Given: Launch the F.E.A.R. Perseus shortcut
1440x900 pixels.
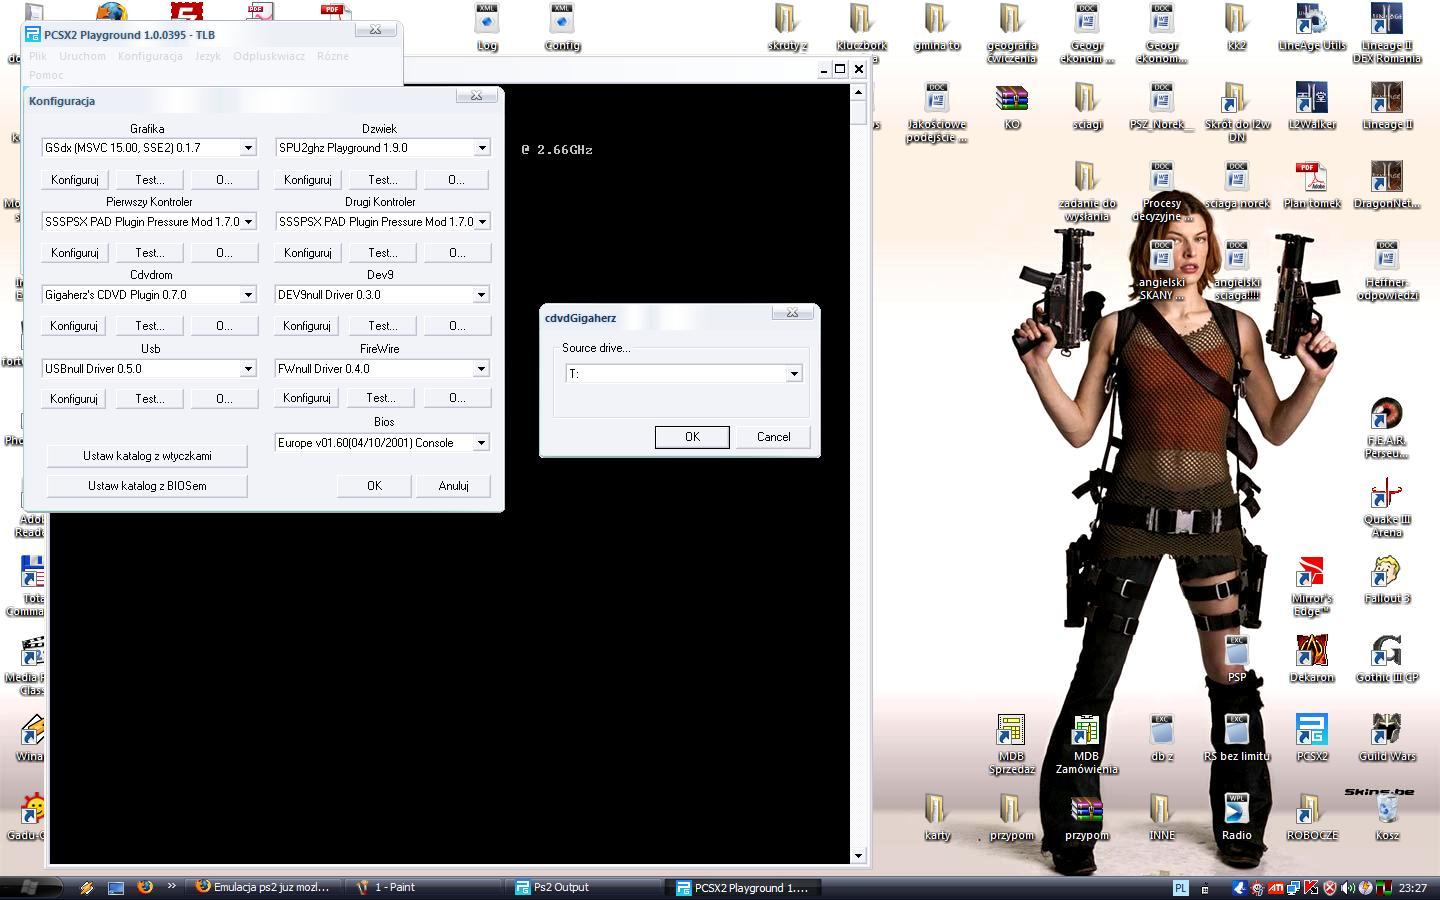Looking at the screenshot, I should click(x=1387, y=428).
